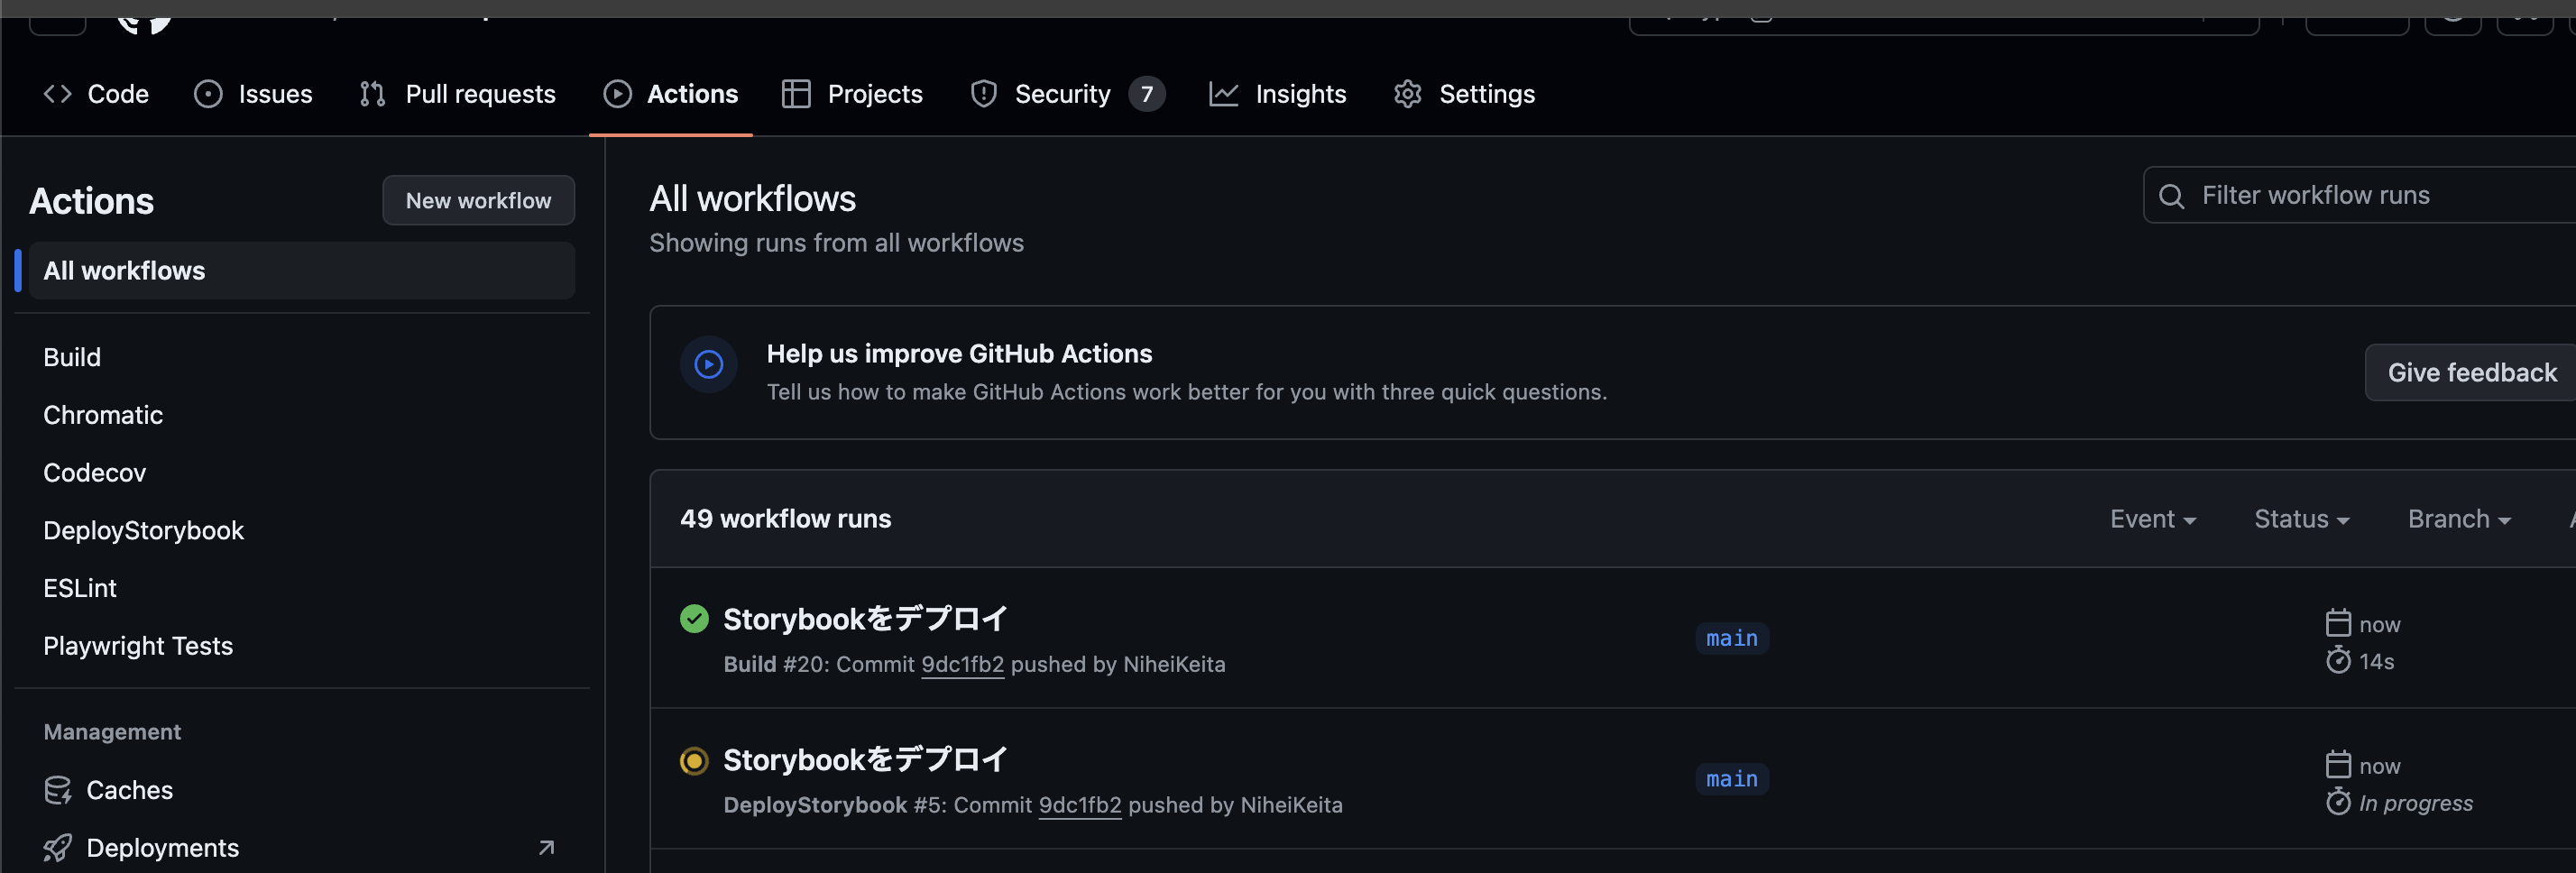This screenshot has width=2576, height=873.
Task: Open Projects via its board icon
Action: 797,93
